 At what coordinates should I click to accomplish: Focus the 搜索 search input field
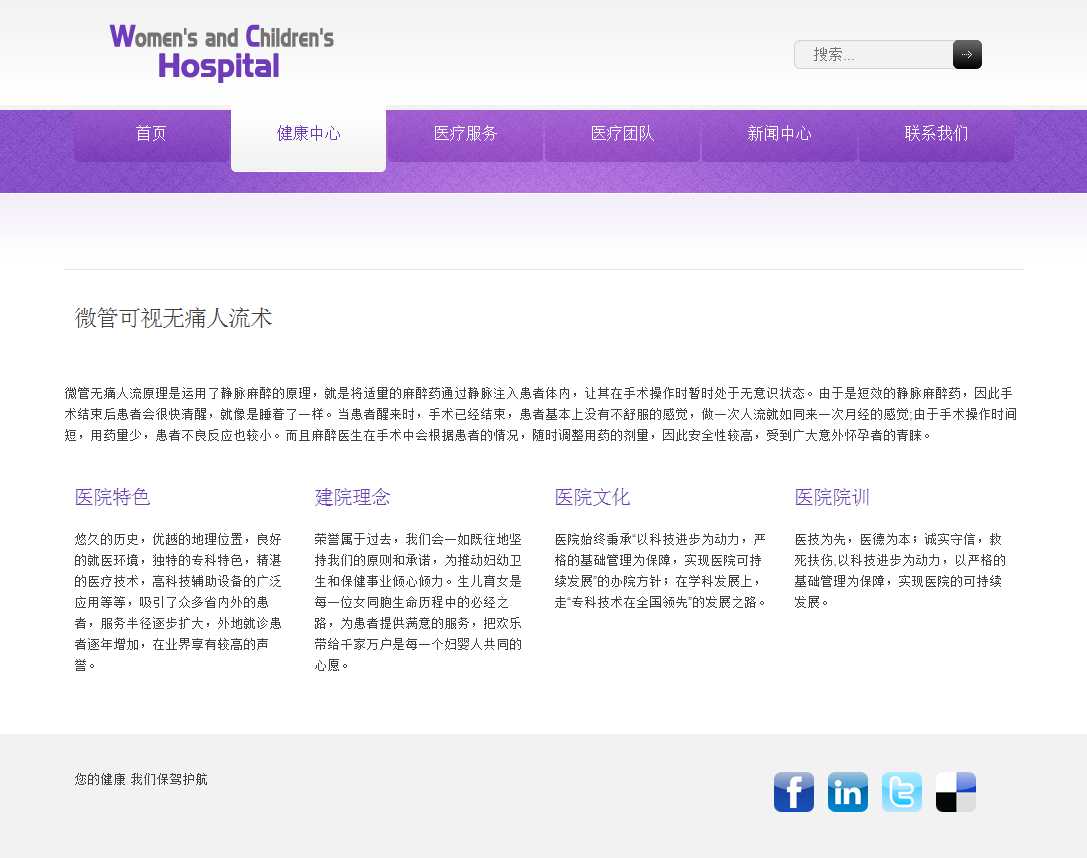tap(873, 55)
